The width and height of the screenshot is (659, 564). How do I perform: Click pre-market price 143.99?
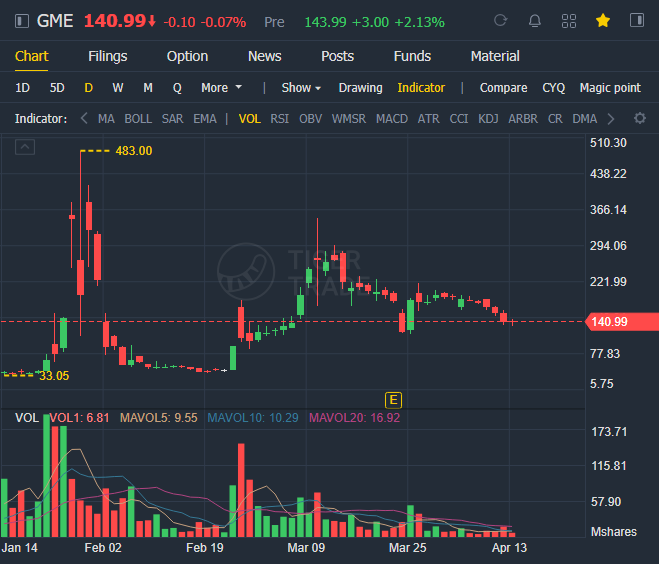(326, 22)
